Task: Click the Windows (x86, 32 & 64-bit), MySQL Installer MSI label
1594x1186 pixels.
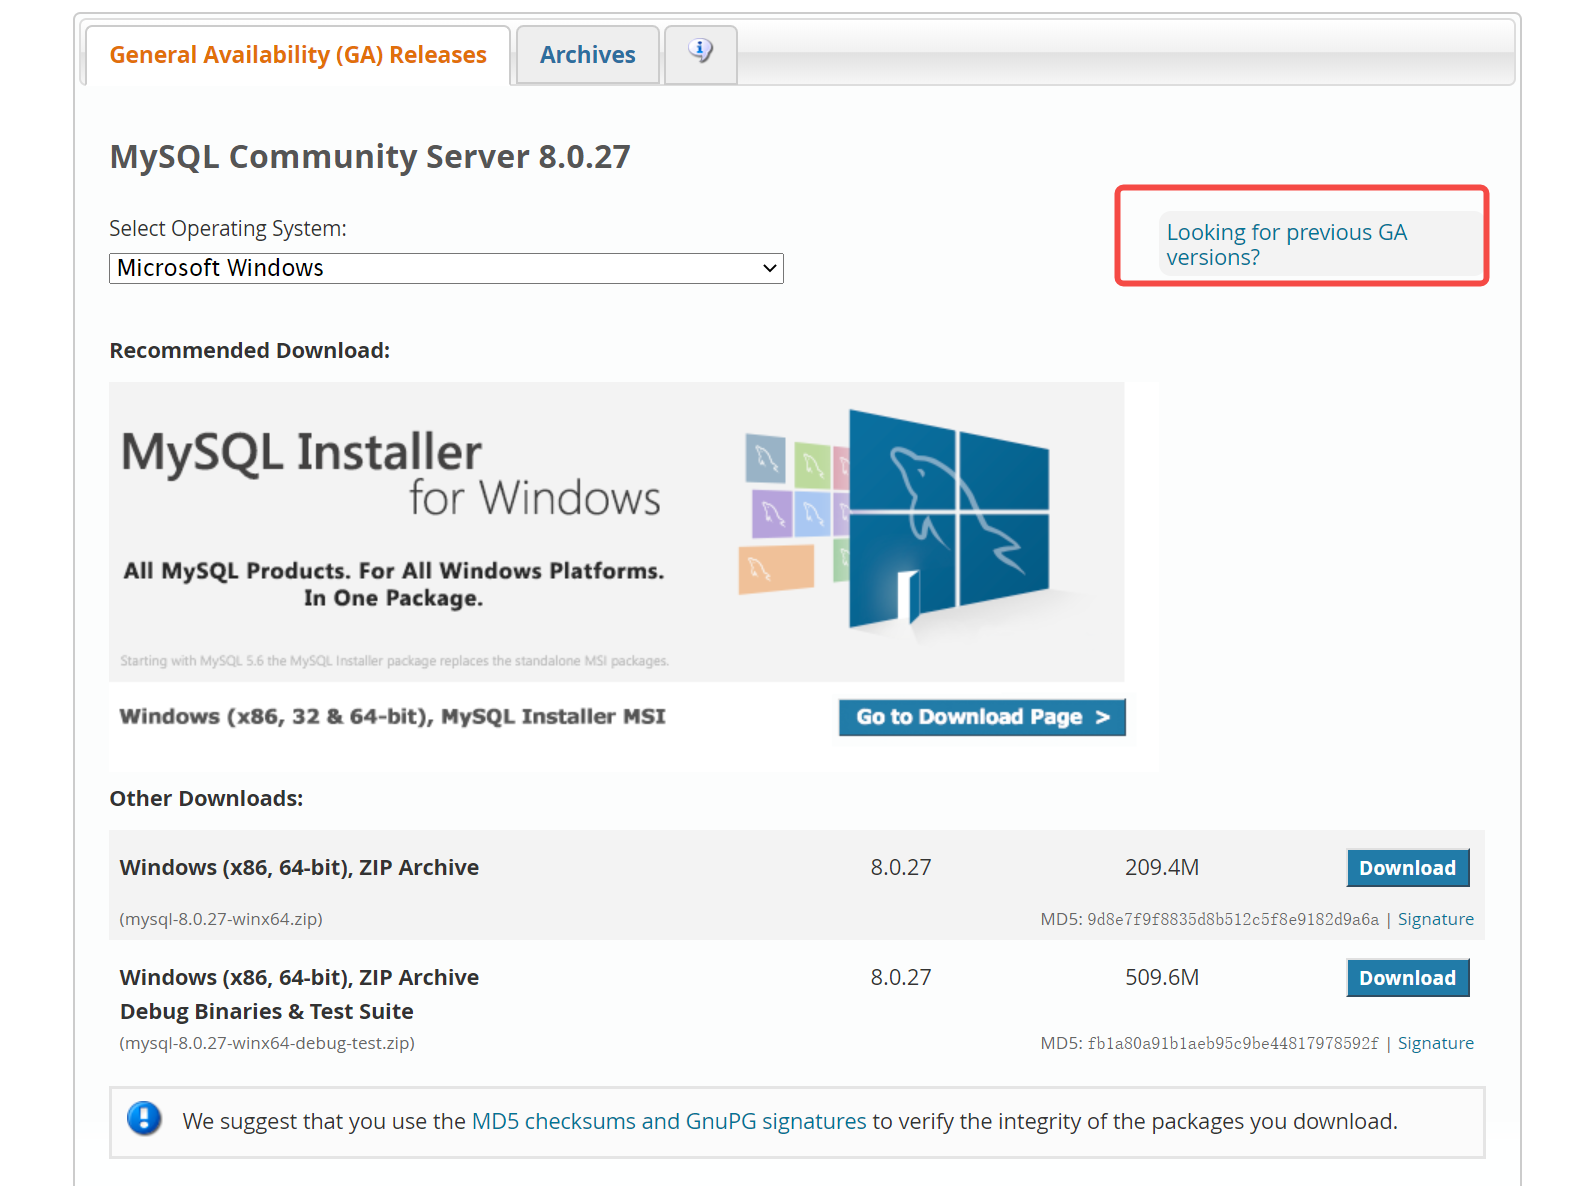Action: (392, 717)
